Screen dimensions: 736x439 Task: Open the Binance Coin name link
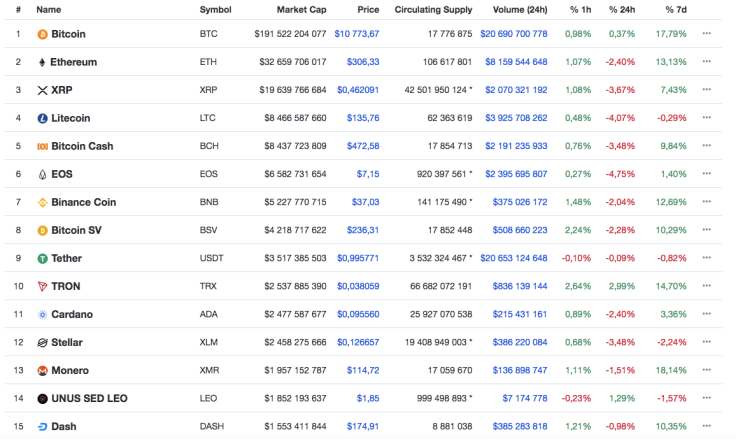pos(84,202)
